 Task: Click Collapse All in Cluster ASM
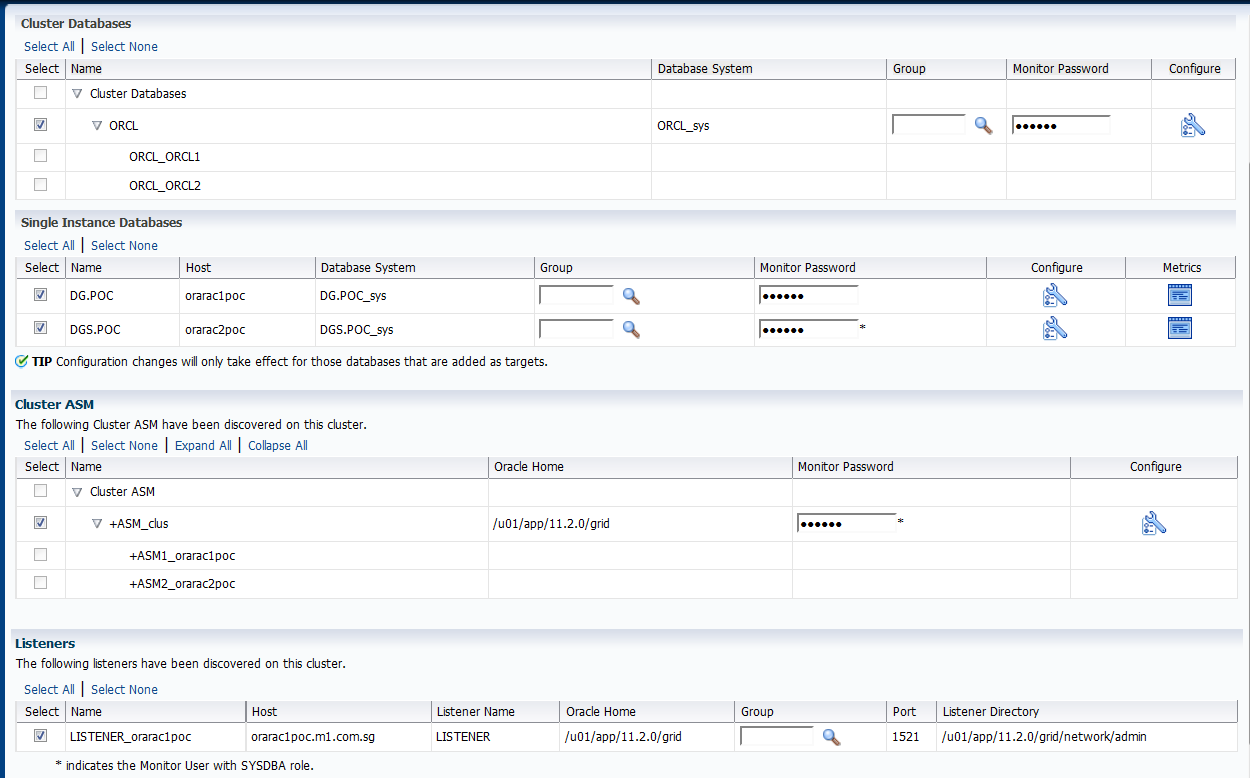(x=277, y=446)
